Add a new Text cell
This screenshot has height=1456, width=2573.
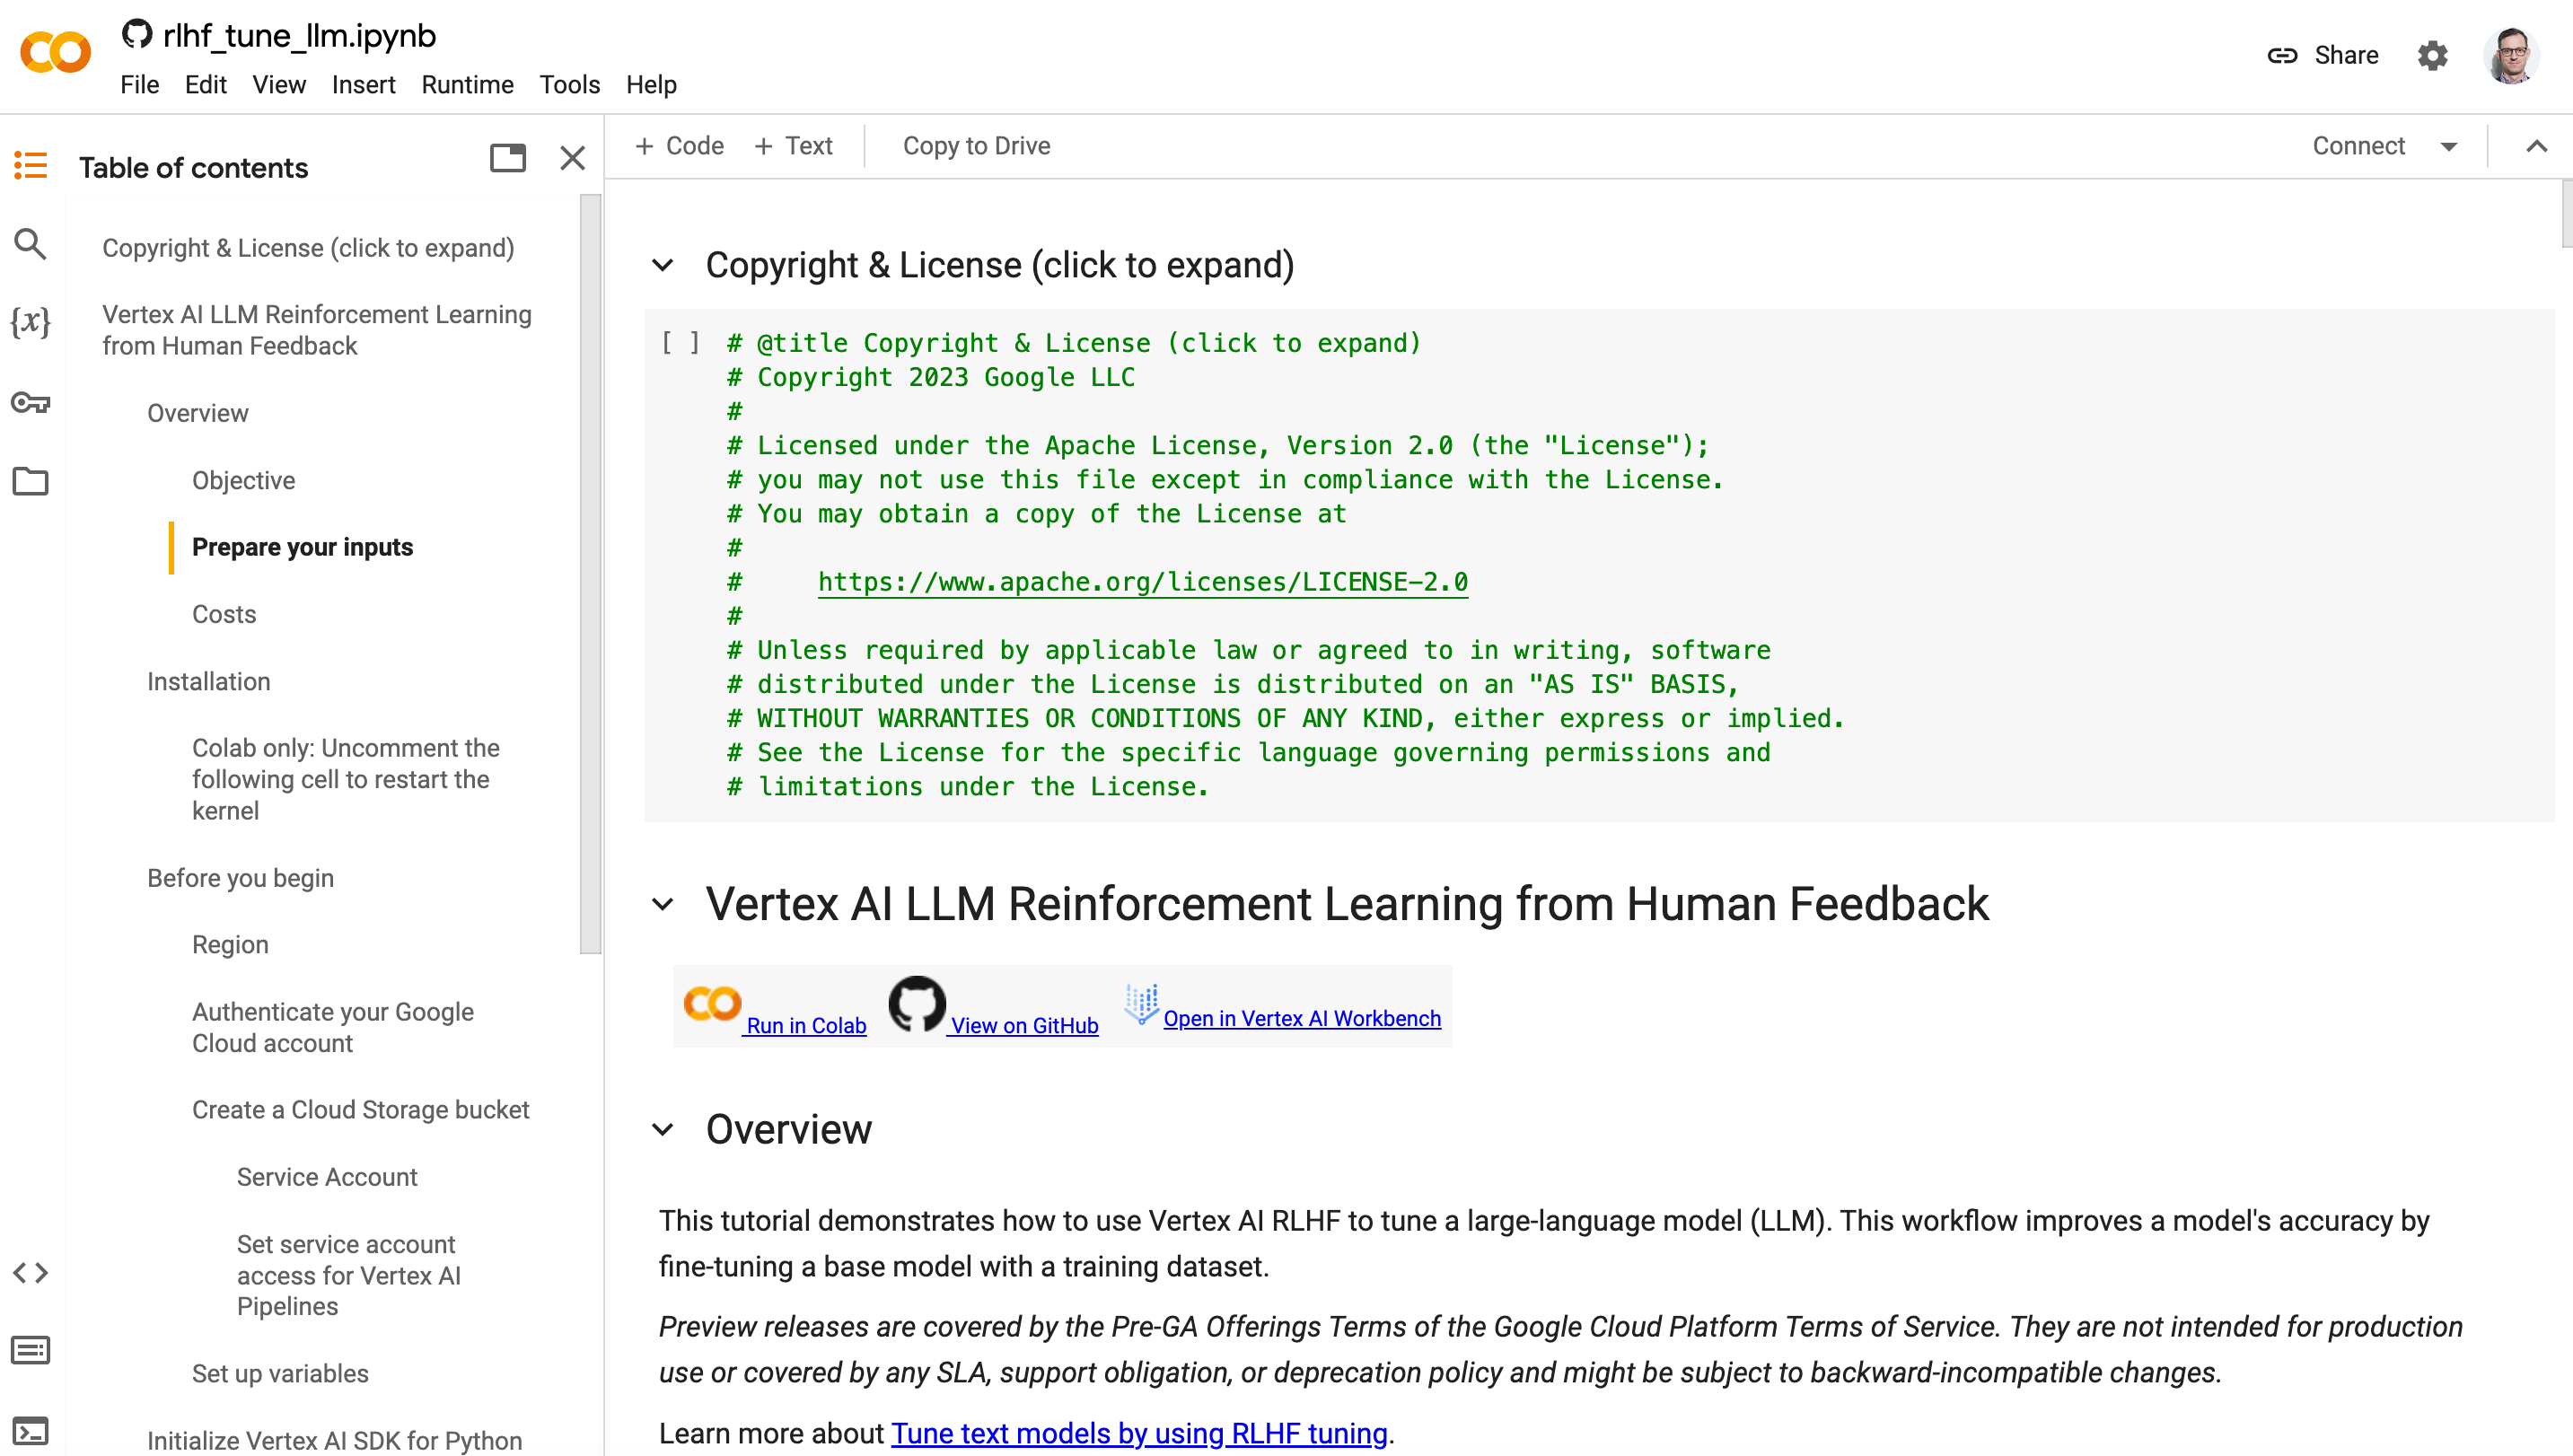[794, 146]
